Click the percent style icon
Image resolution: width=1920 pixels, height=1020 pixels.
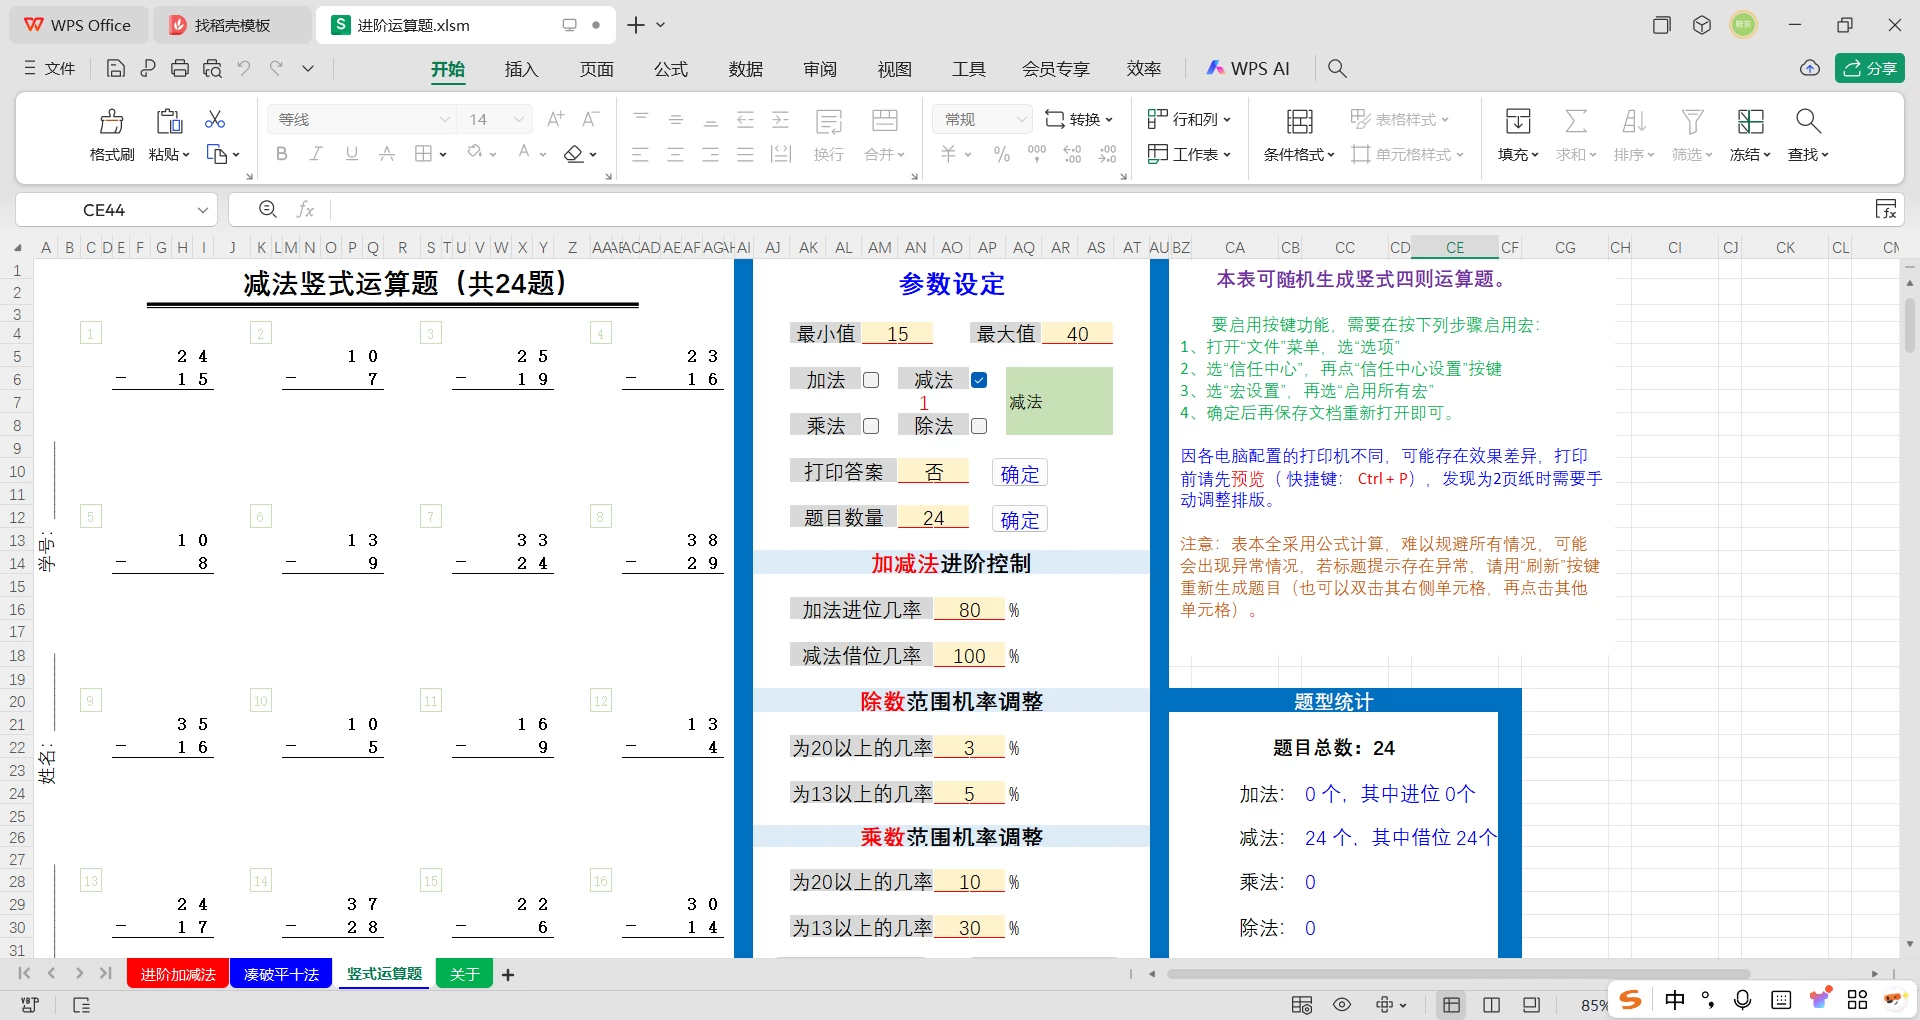pyautogui.click(x=1001, y=154)
